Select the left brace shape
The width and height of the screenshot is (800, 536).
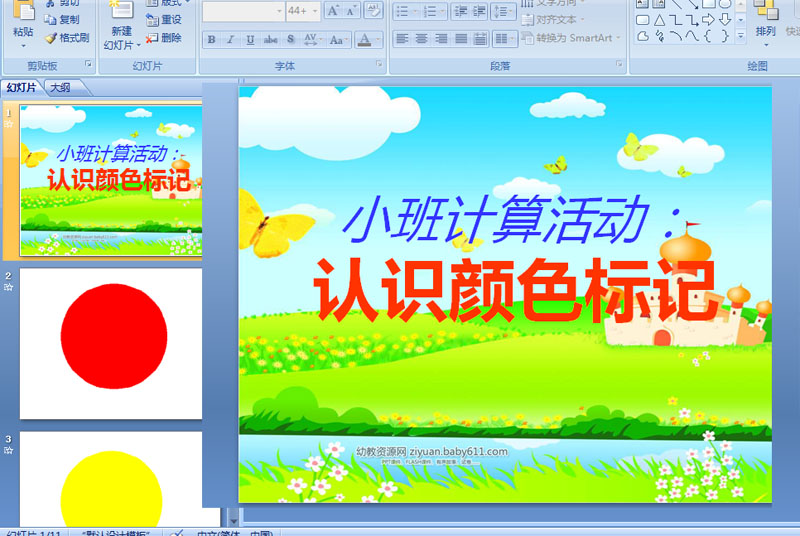[708, 36]
